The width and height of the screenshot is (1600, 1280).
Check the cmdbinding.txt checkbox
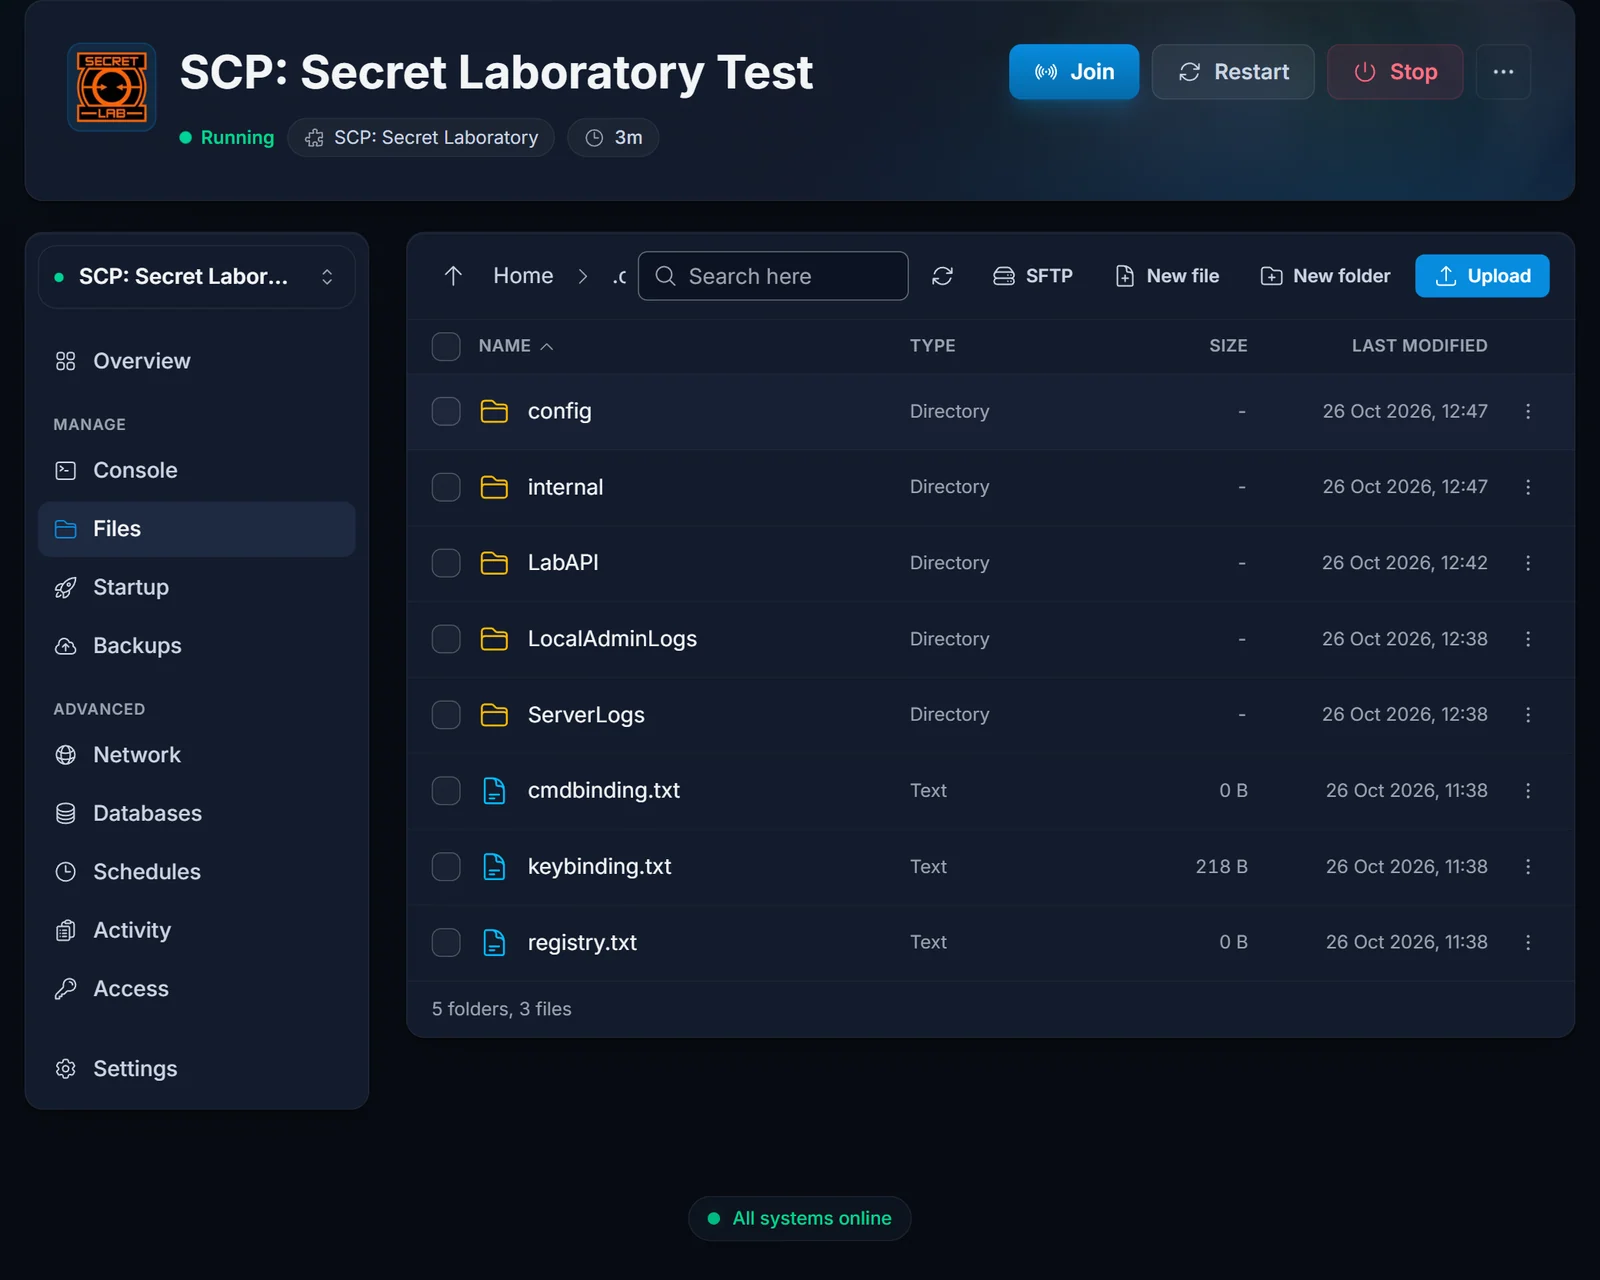446,790
